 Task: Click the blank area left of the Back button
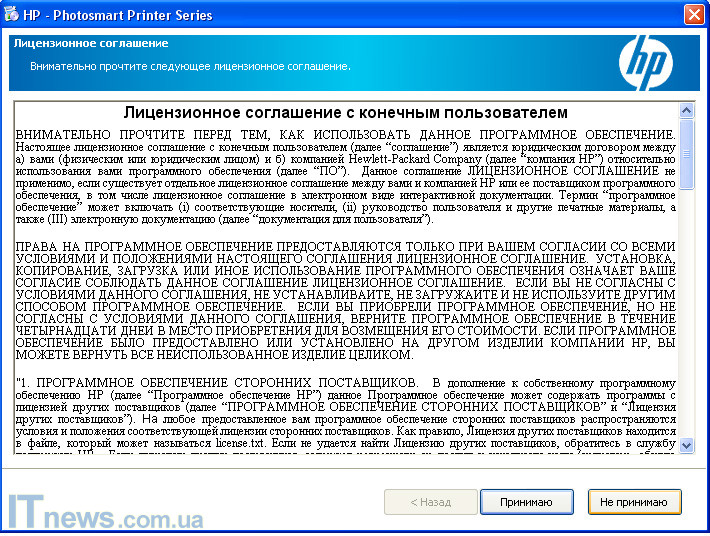pos(300,501)
